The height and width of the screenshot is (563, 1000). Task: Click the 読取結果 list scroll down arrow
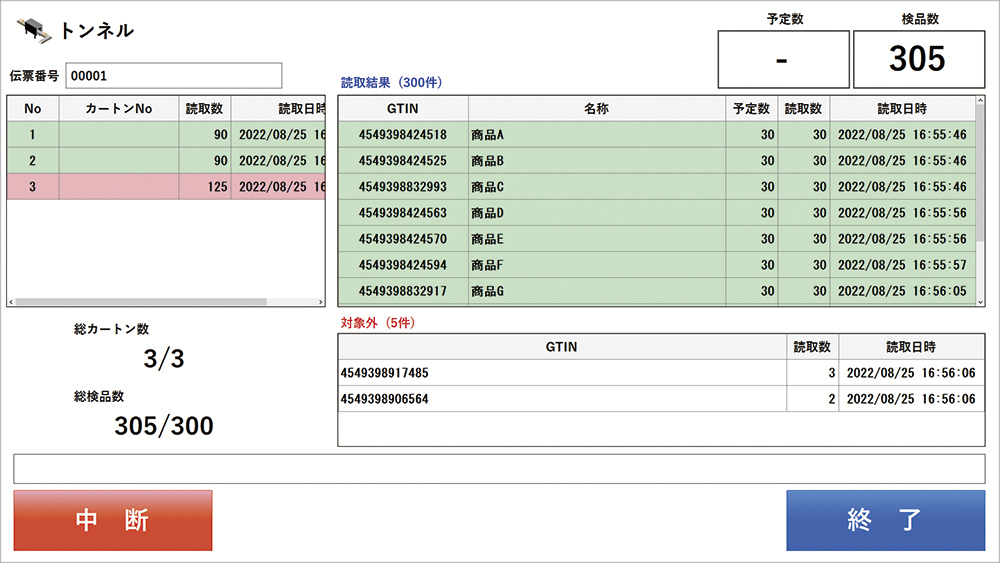click(980, 302)
